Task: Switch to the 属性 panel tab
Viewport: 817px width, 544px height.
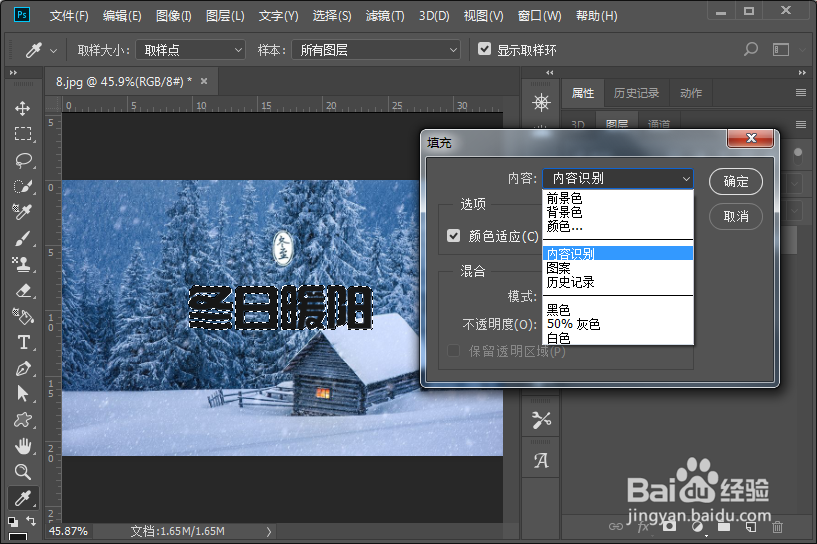Action: 583,93
